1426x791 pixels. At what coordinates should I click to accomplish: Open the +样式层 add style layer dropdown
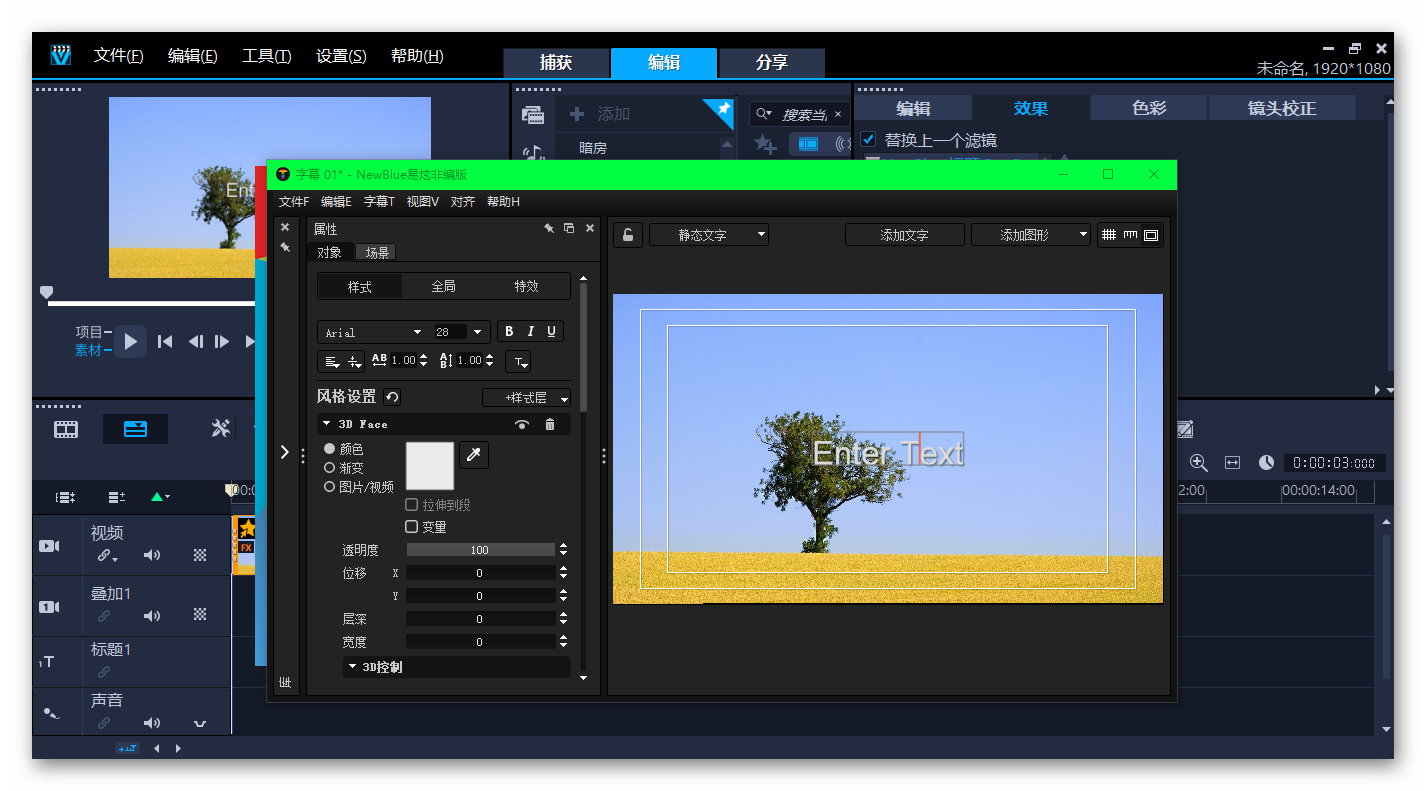(x=526, y=397)
